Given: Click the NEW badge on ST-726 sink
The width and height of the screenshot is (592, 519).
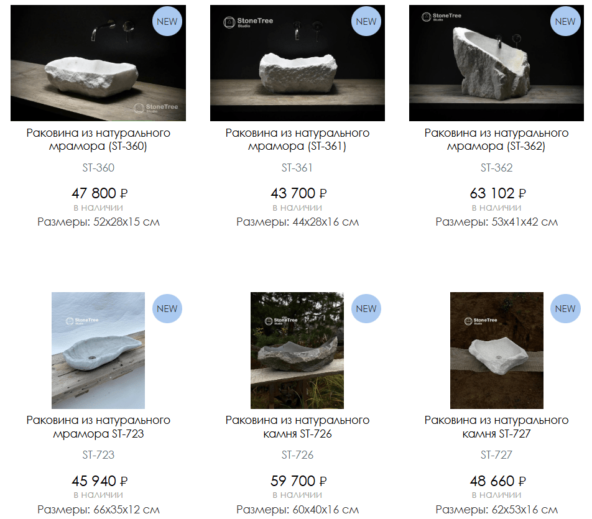Looking at the screenshot, I should click(x=366, y=309).
